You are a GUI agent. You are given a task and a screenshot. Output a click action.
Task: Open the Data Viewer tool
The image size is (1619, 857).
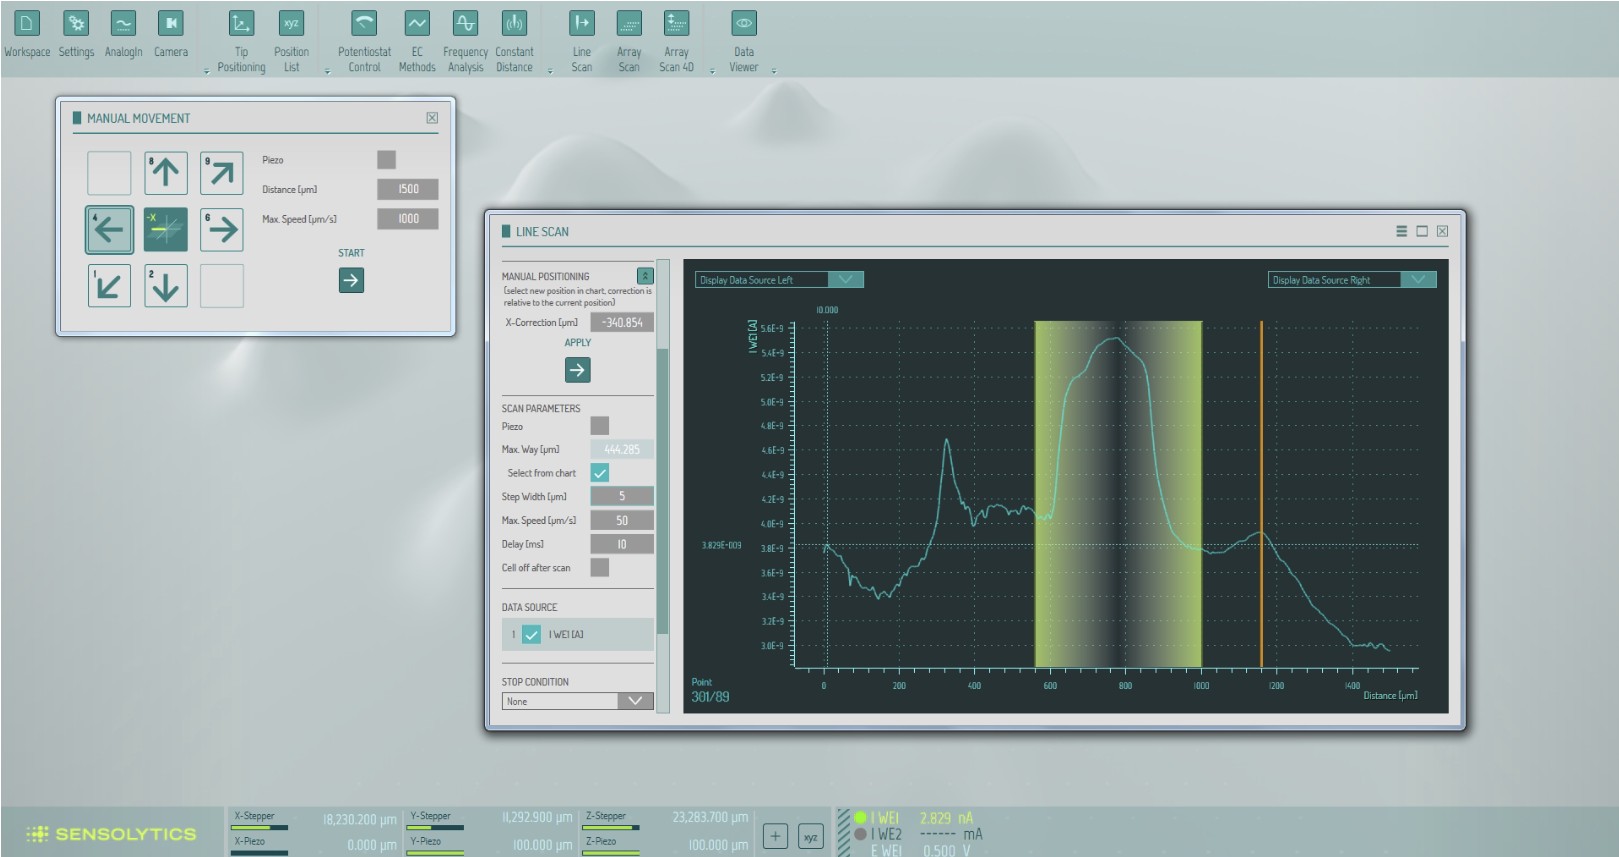click(x=743, y=41)
